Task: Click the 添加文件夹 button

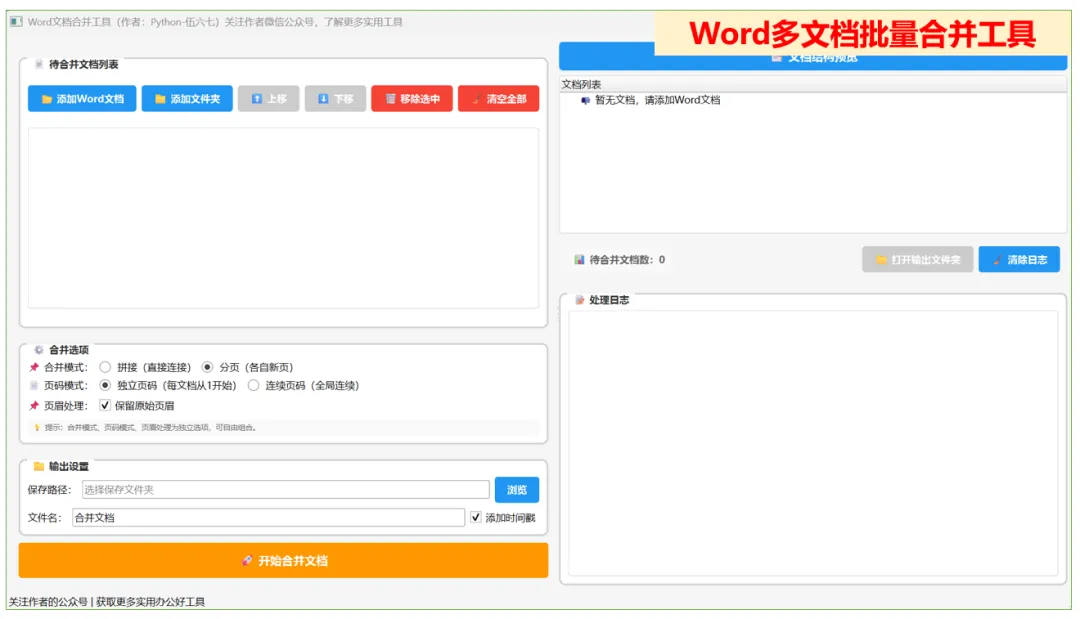Action: click(187, 98)
